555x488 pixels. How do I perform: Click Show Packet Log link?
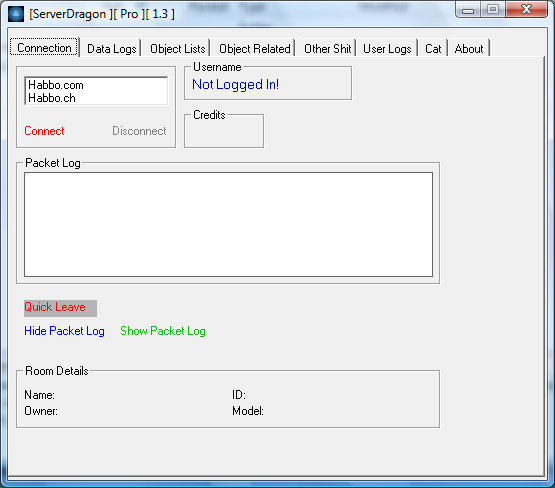click(163, 331)
